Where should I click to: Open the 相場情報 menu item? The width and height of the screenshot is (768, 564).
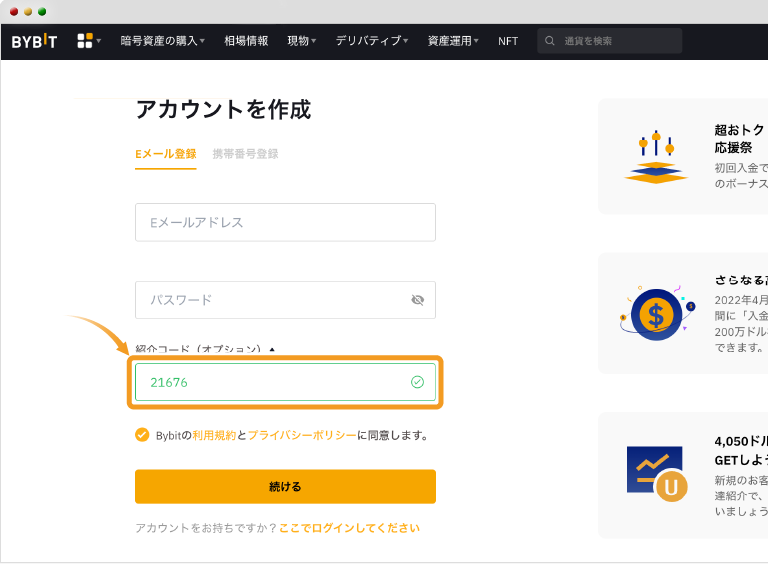(246, 41)
